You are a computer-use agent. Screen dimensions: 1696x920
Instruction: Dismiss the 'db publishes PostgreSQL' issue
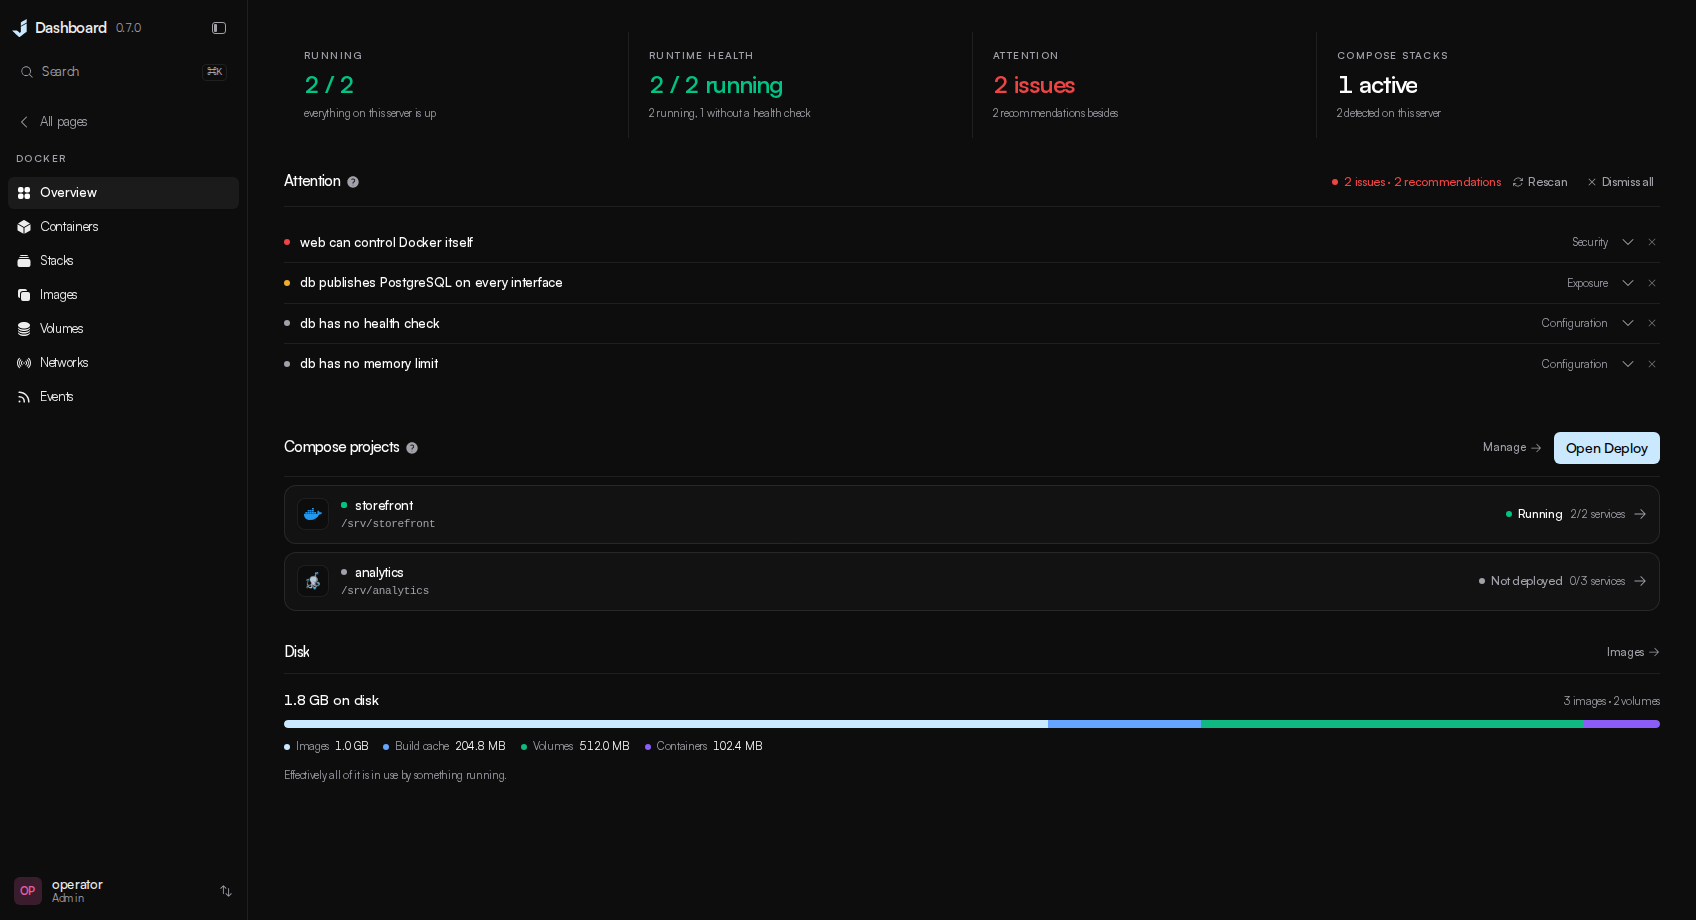click(x=1652, y=283)
